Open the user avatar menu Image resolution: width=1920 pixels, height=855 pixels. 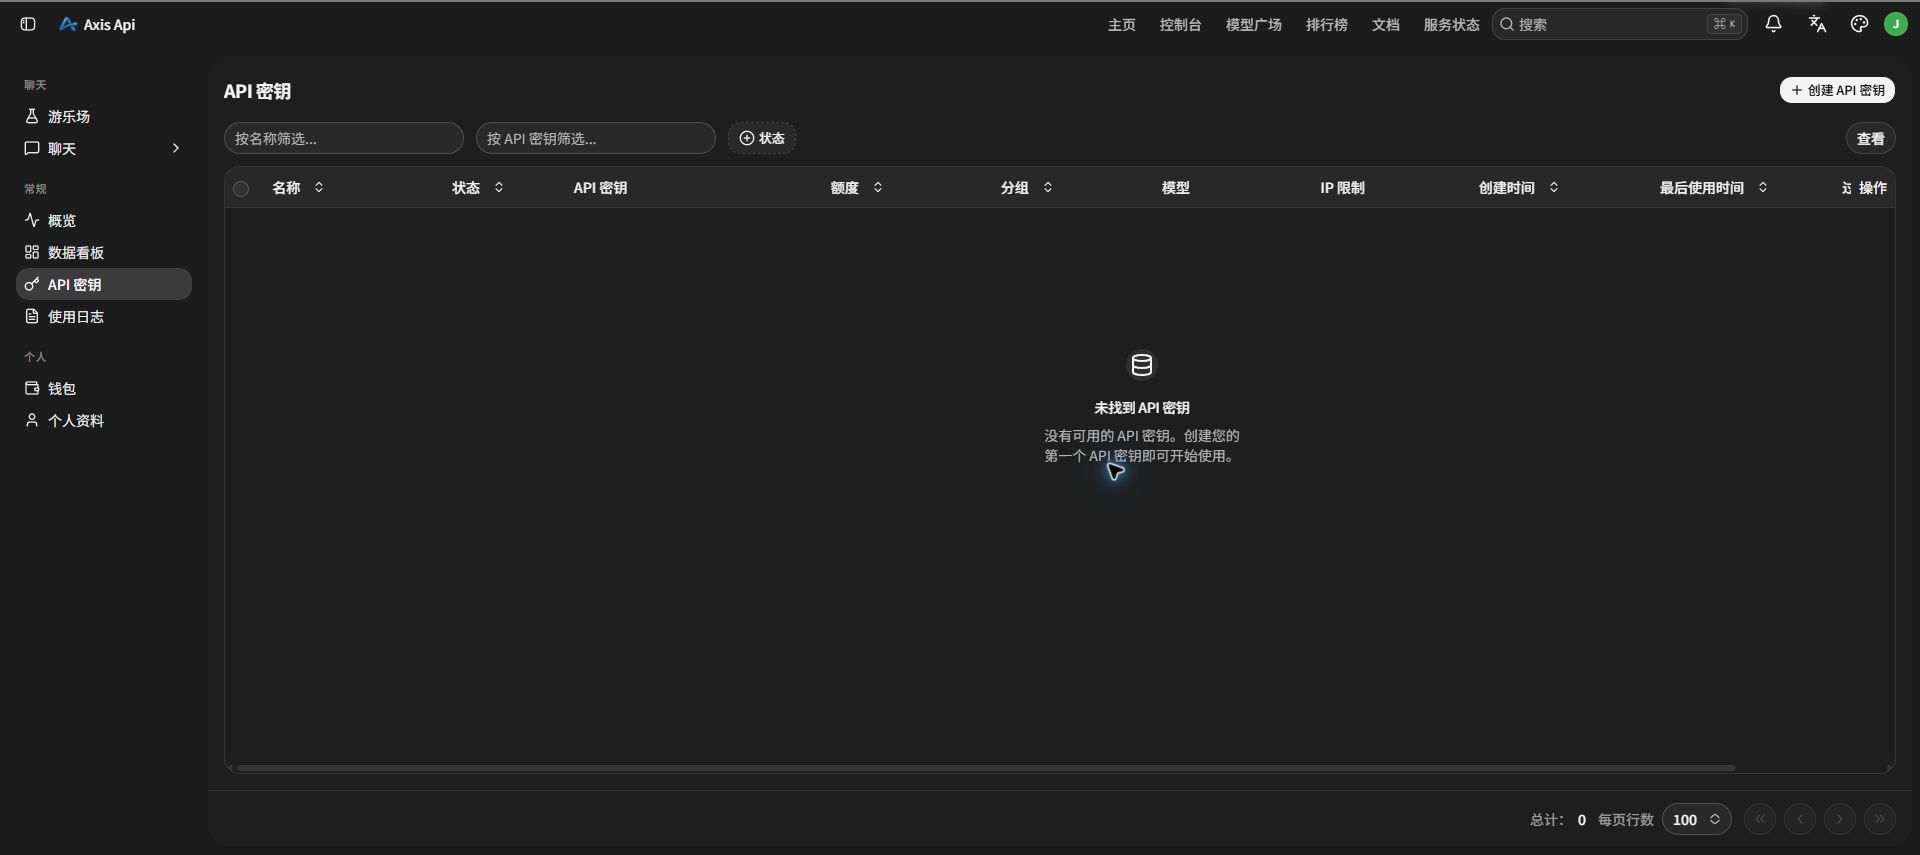coord(1895,24)
